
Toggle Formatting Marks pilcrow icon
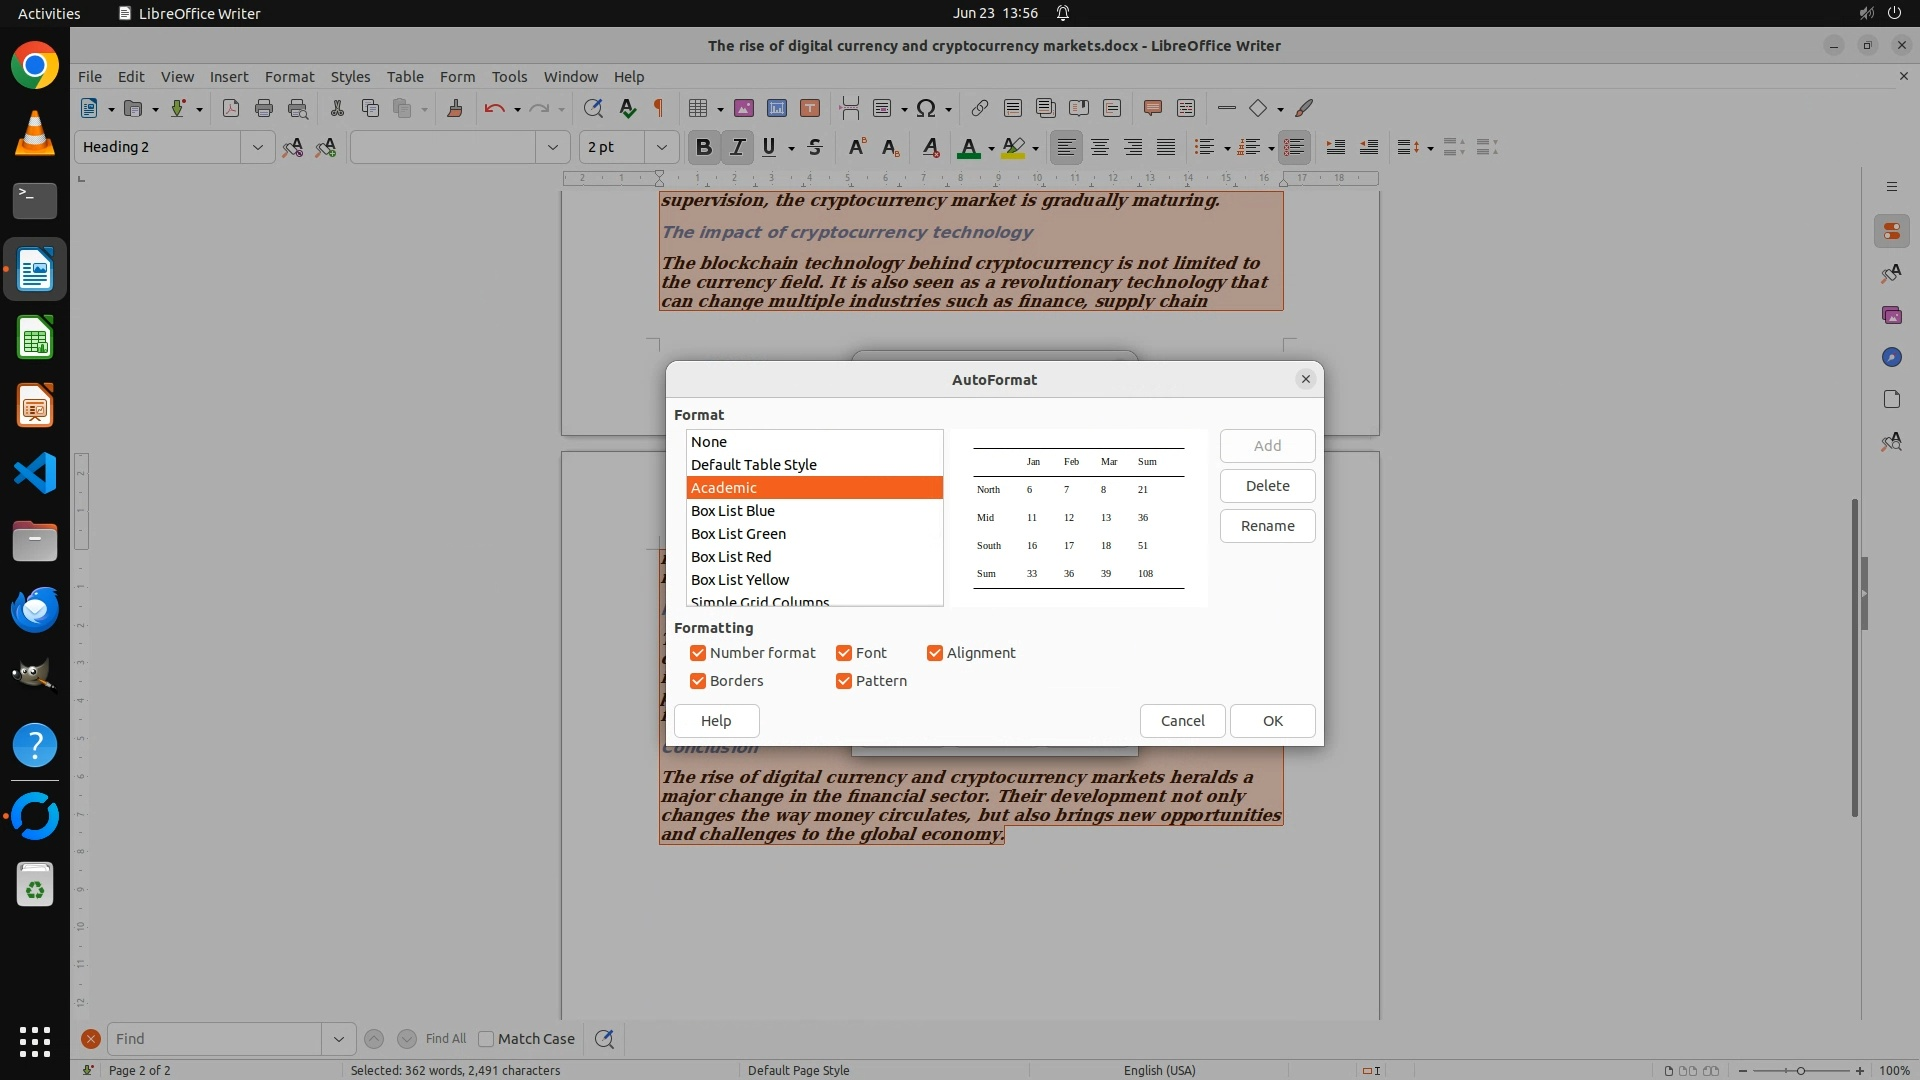pyautogui.click(x=659, y=108)
